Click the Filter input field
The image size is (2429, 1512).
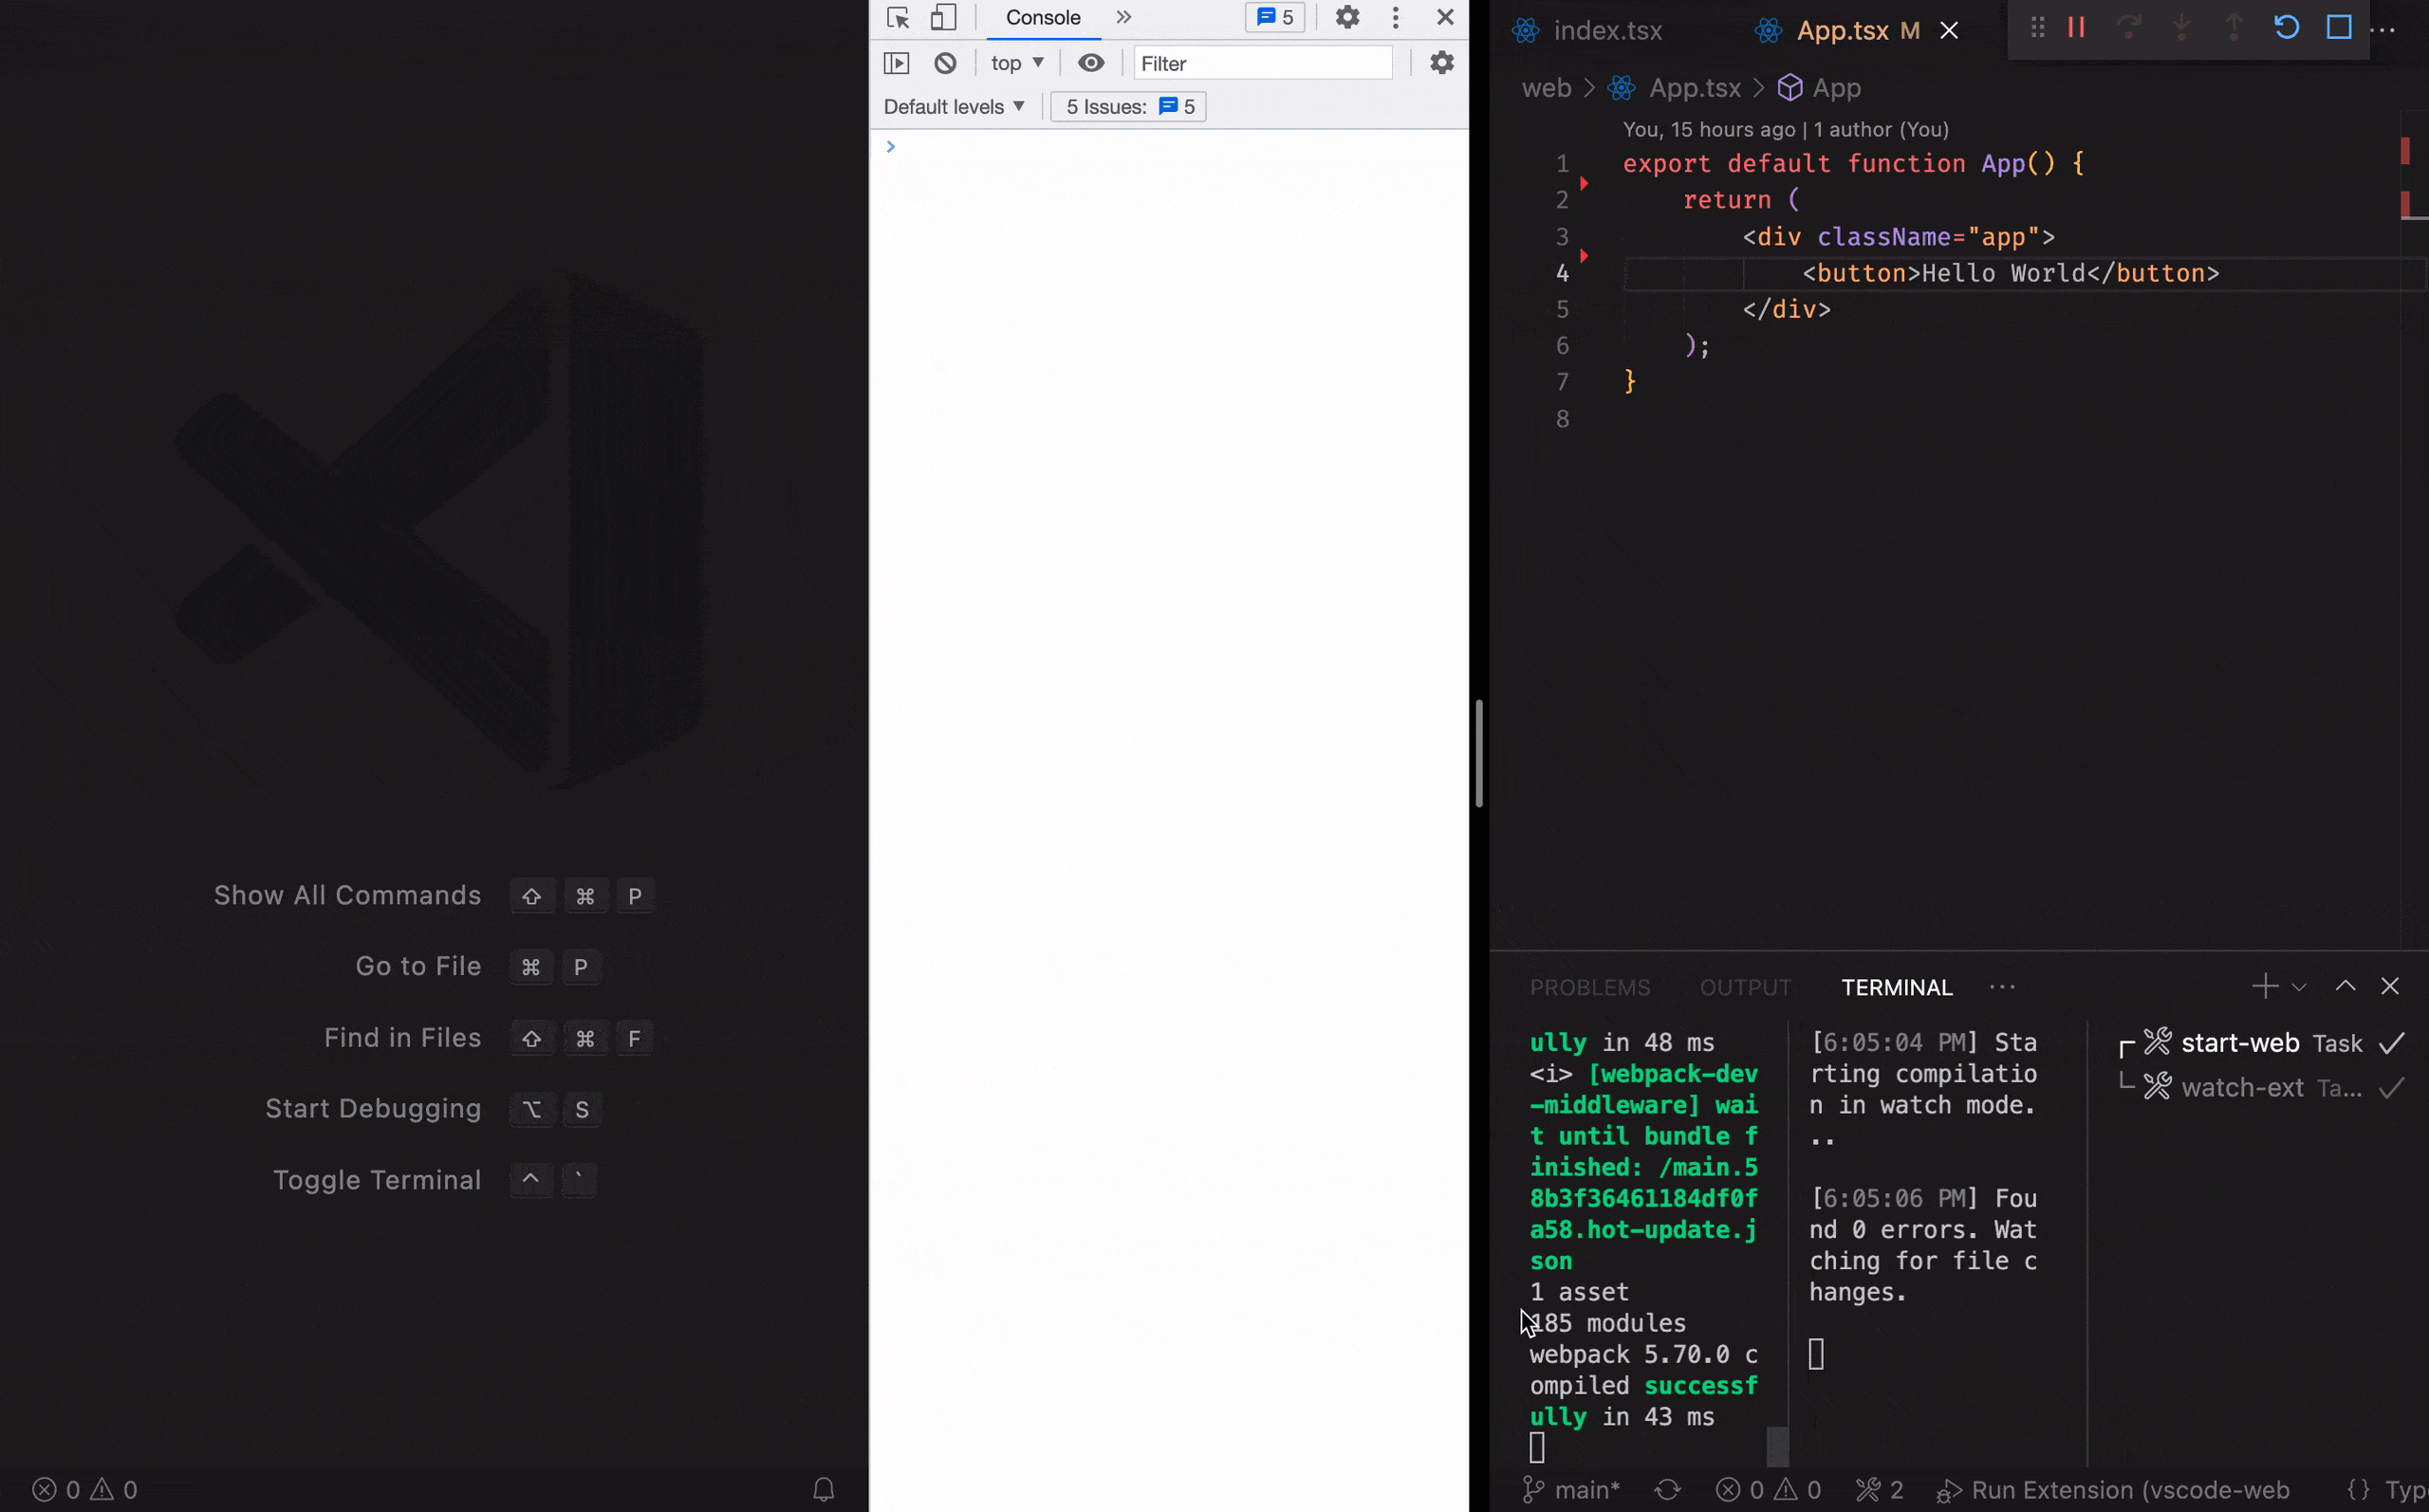(x=1263, y=63)
